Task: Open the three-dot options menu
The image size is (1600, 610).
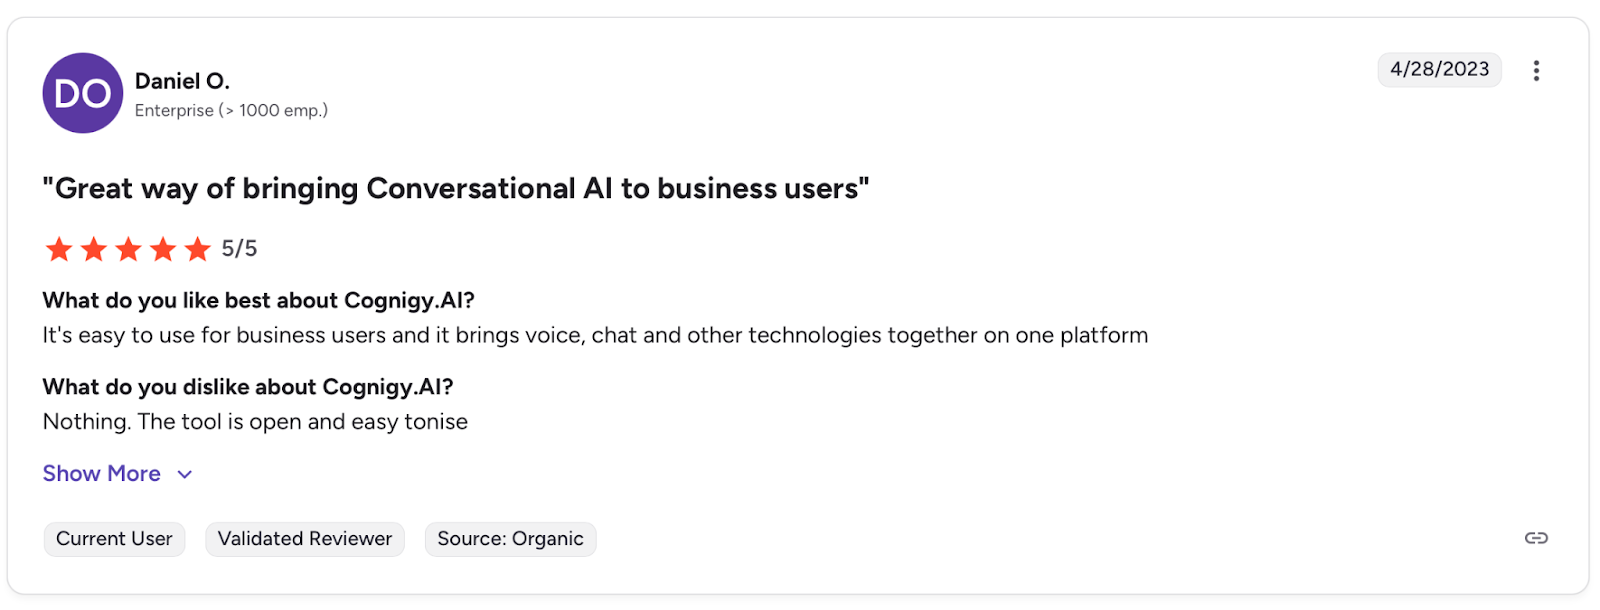Action: [x=1536, y=71]
